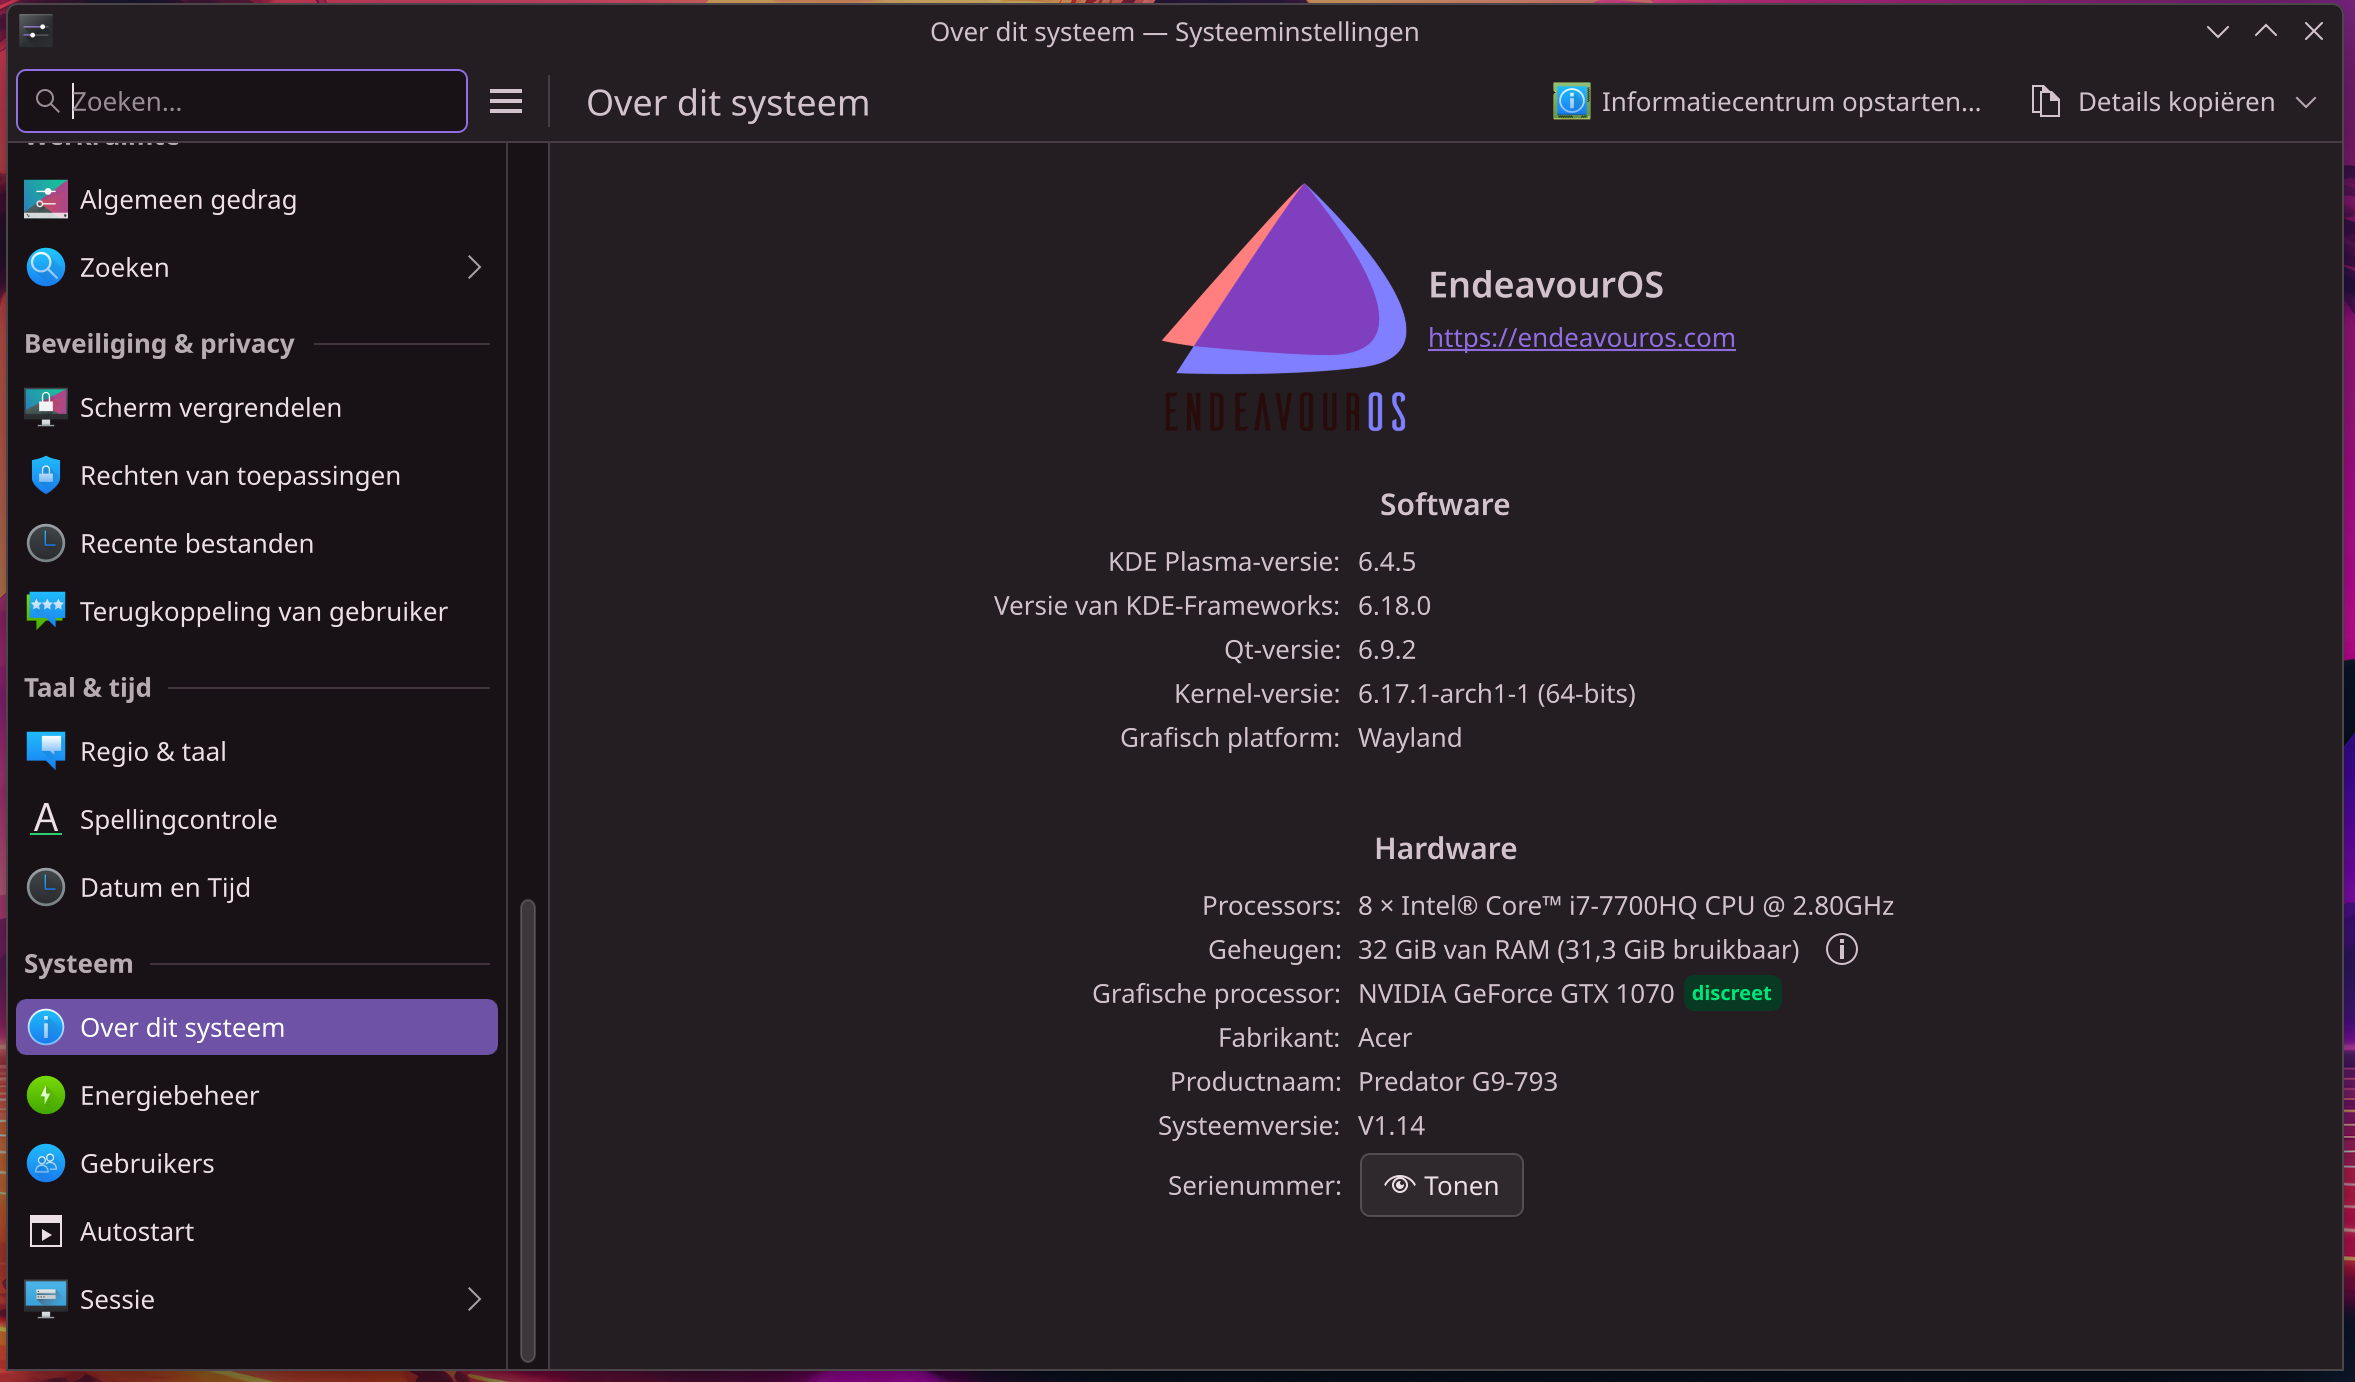Image resolution: width=2355 pixels, height=1382 pixels.
Task: Open the endeavouros.com hyperlink
Action: (1581, 338)
